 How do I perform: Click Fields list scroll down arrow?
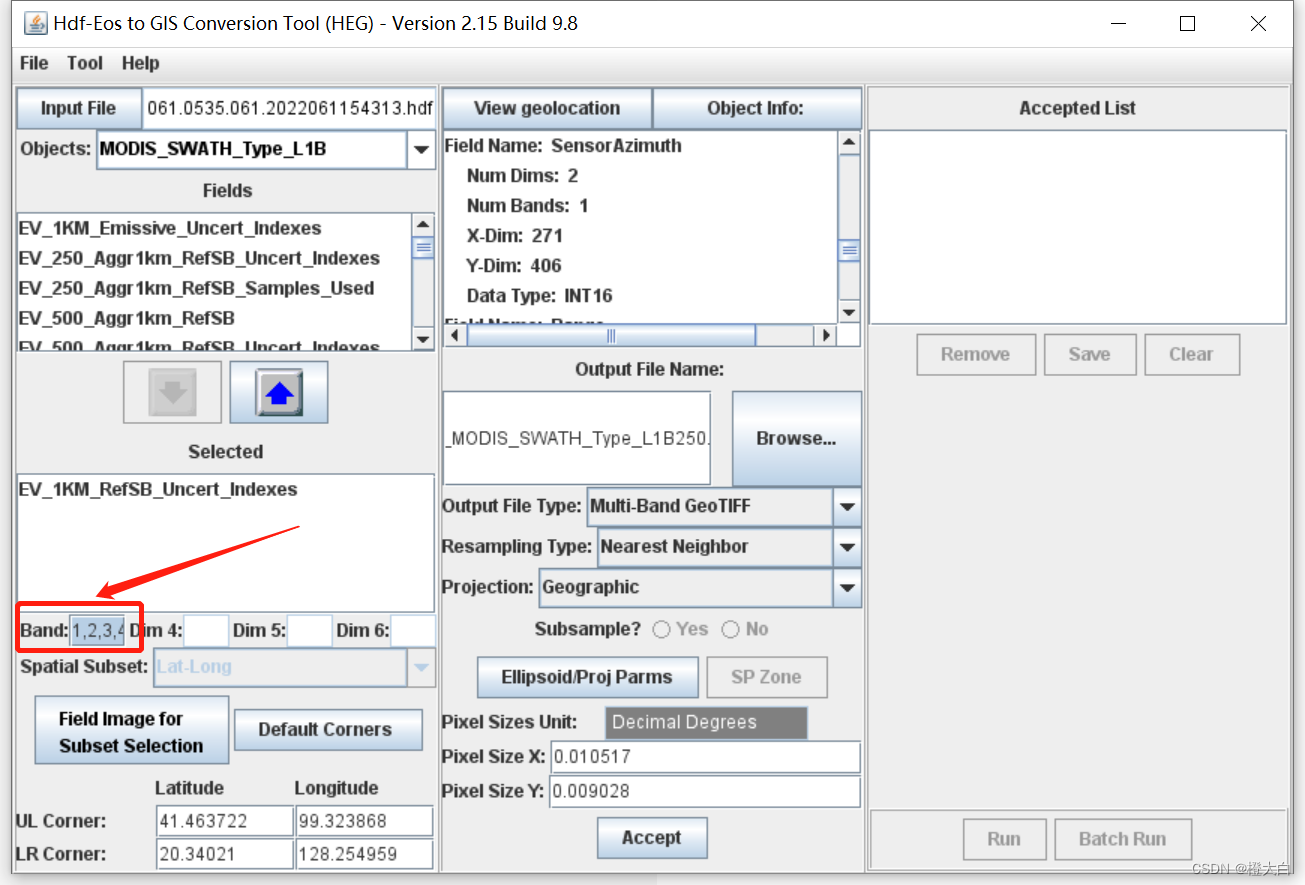(423, 339)
